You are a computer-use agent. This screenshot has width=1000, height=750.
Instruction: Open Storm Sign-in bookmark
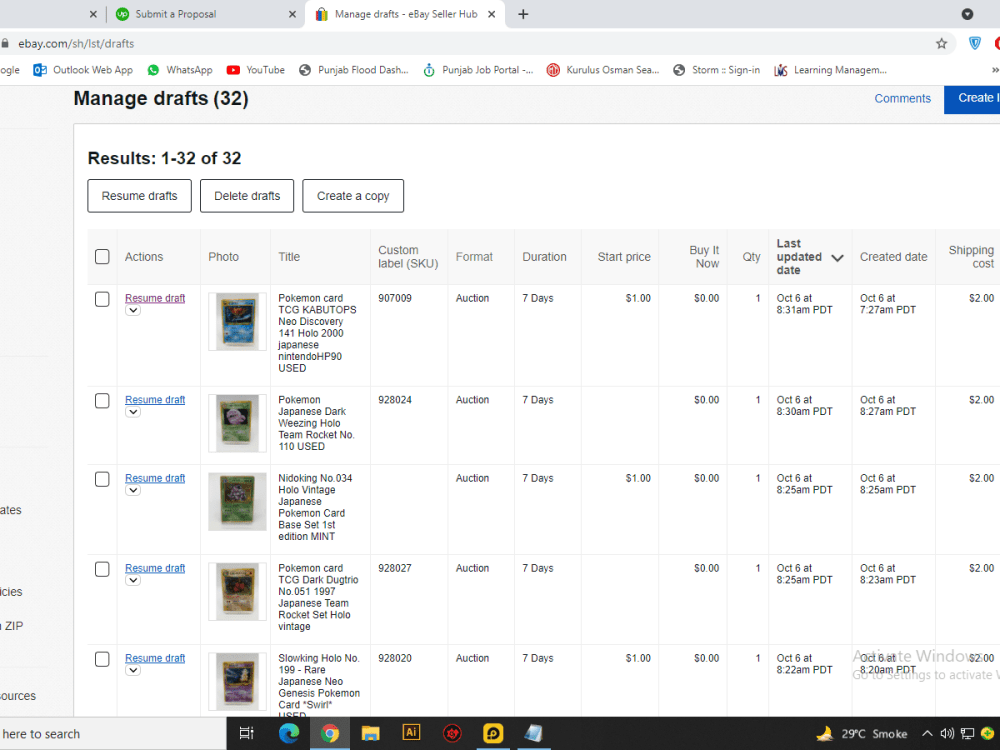(717, 70)
